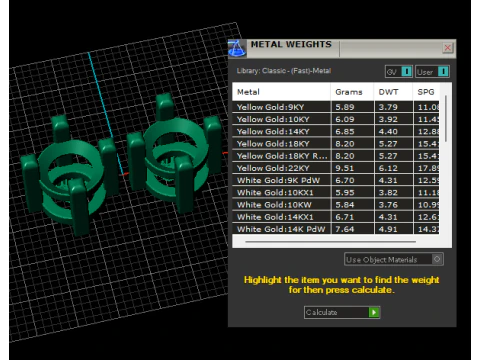Click the Metal Weights title bar
Screen dimensions: 480x360
[x=342, y=49]
